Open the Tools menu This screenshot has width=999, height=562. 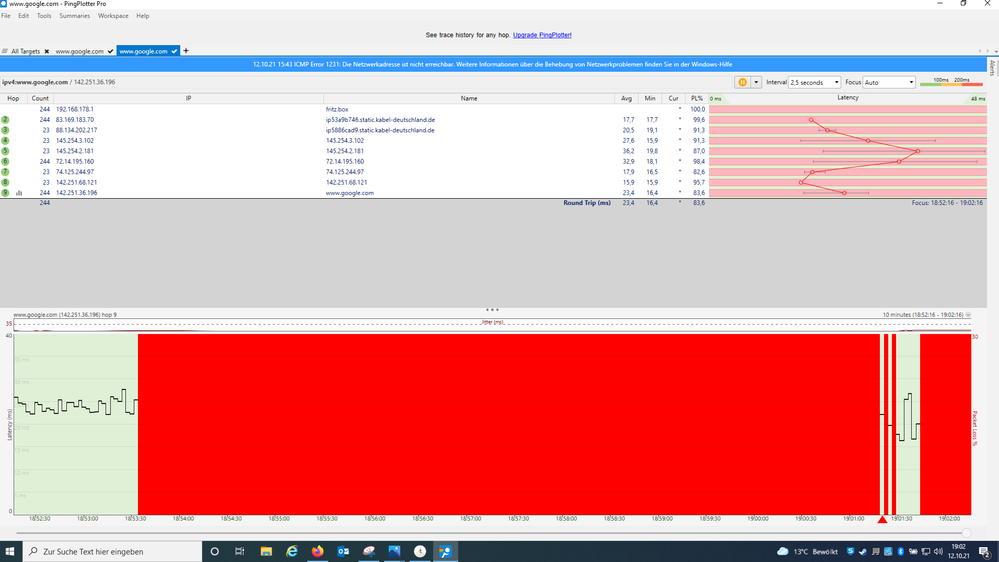tap(44, 16)
